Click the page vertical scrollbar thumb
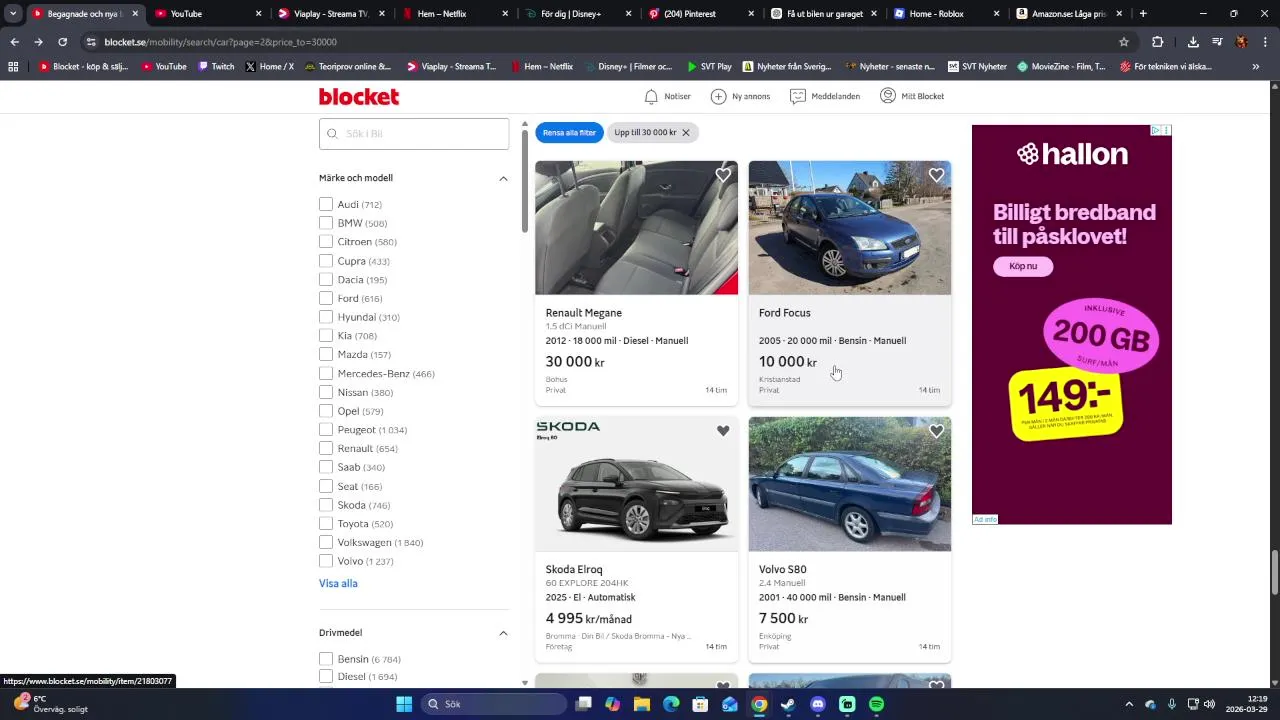Image resolution: width=1280 pixels, height=720 pixels. tap(1273, 572)
